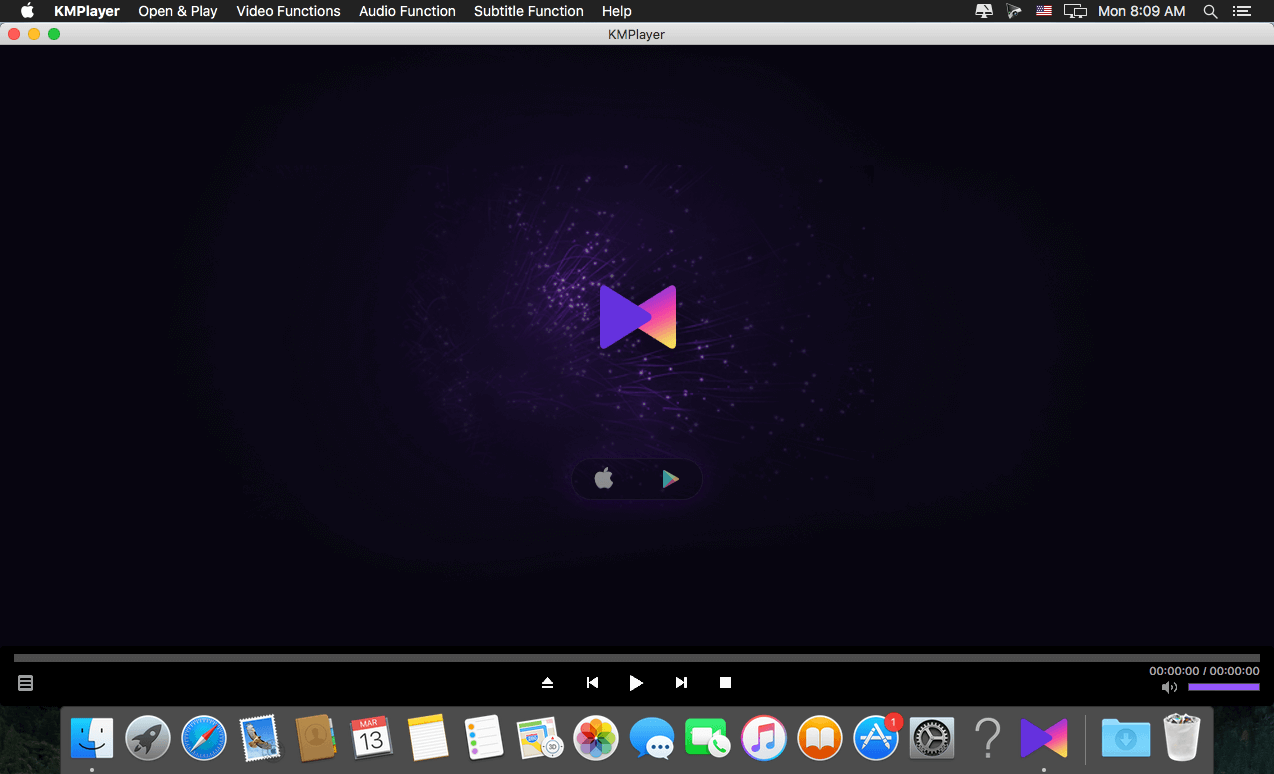The width and height of the screenshot is (1274, 774).
Task: Open Notes app in Dock
Action: pos(428,739)
